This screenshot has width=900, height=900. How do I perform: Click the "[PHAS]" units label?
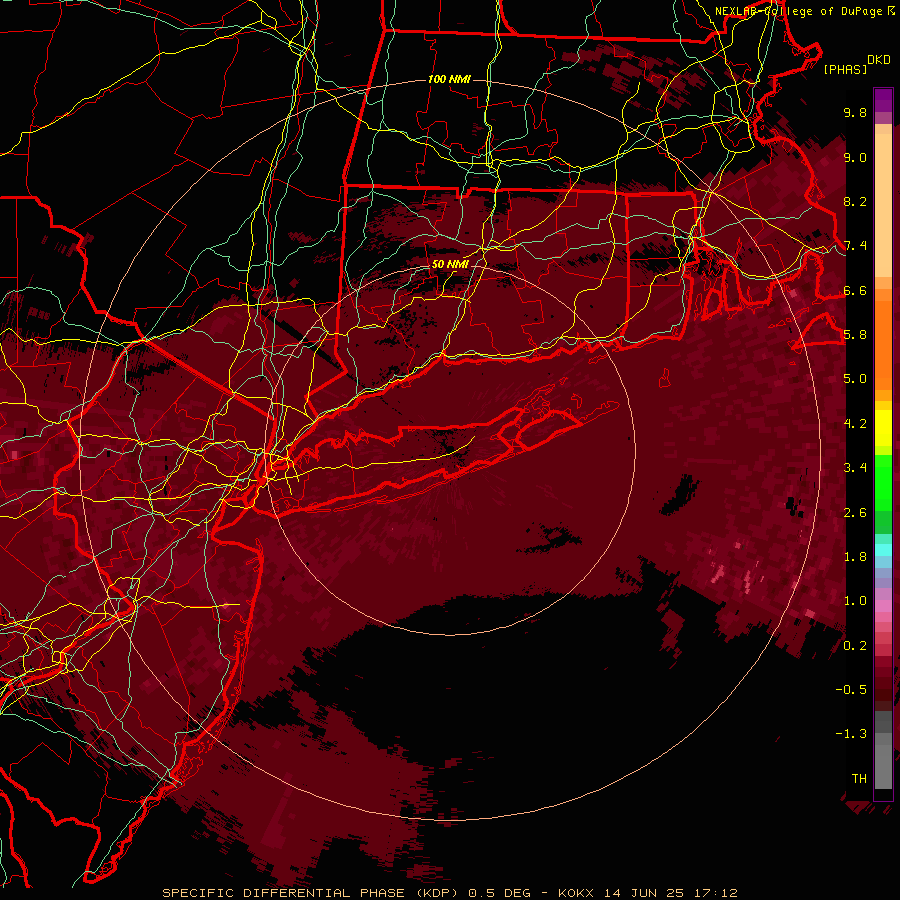pyautogui.click(x=845, y=70)
